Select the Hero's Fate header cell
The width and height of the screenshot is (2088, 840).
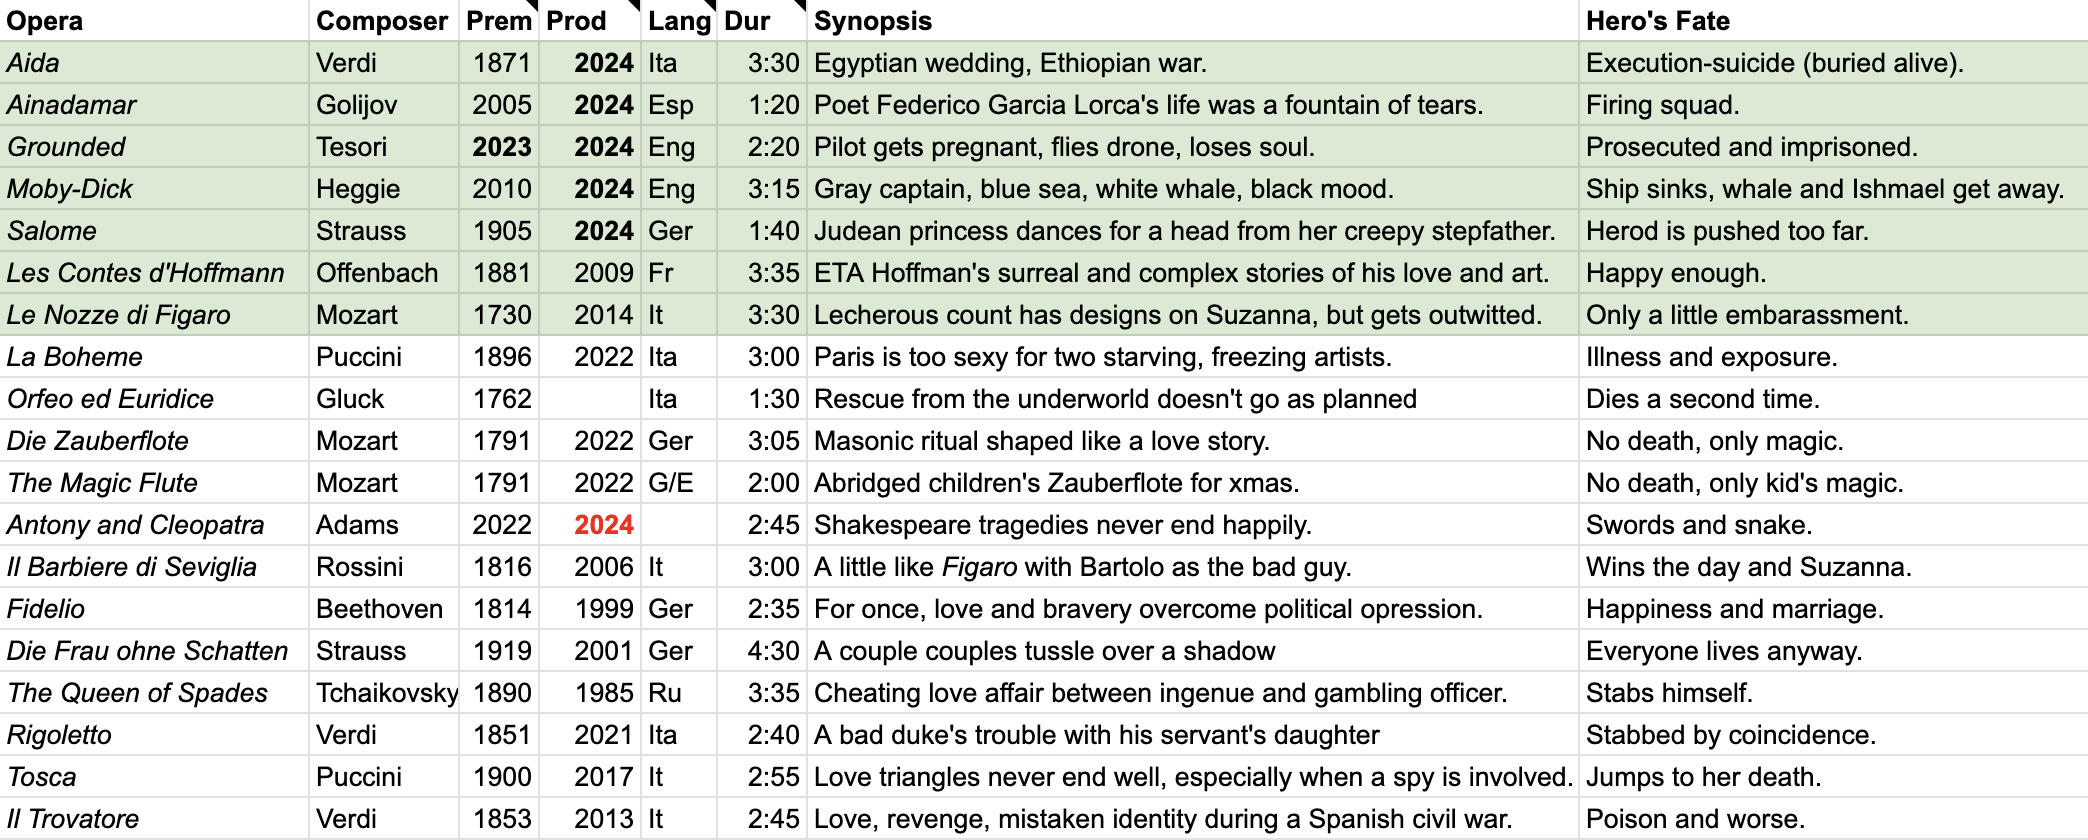[1833, 21]
